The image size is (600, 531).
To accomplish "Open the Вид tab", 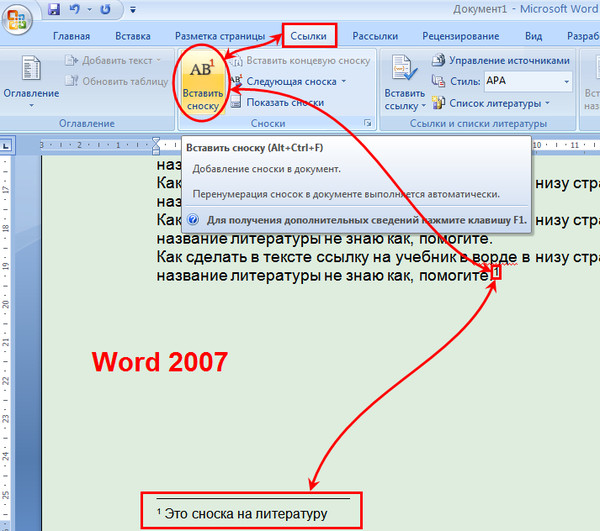I will [x=533, y=36].
